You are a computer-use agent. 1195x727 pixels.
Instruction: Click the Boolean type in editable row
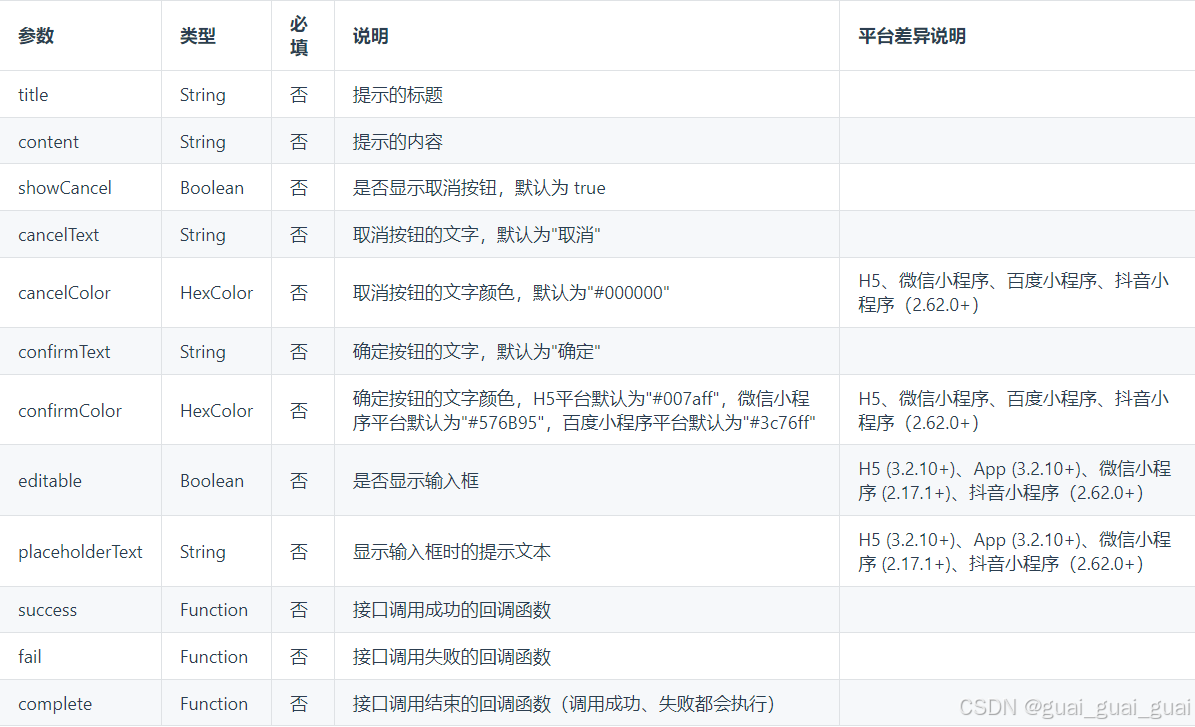212,481
